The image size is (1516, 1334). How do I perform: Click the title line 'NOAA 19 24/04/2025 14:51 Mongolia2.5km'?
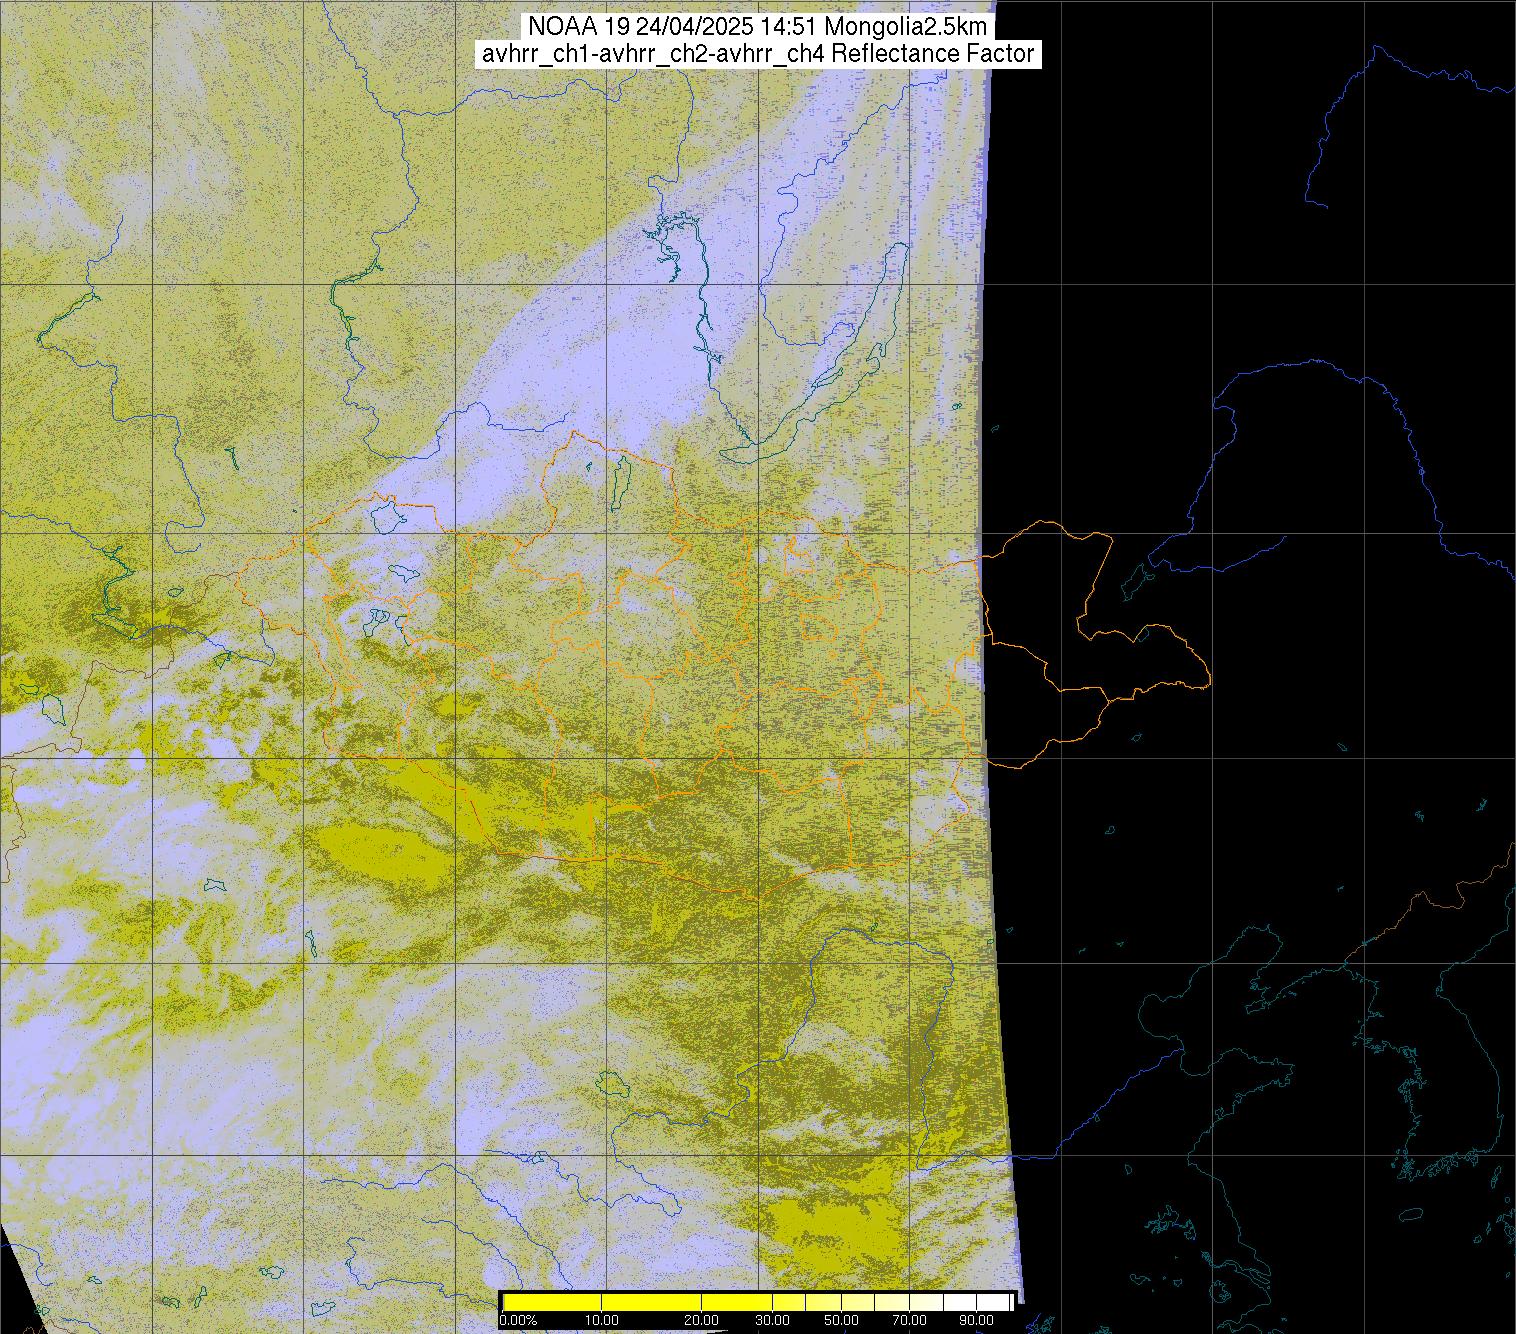758,26
